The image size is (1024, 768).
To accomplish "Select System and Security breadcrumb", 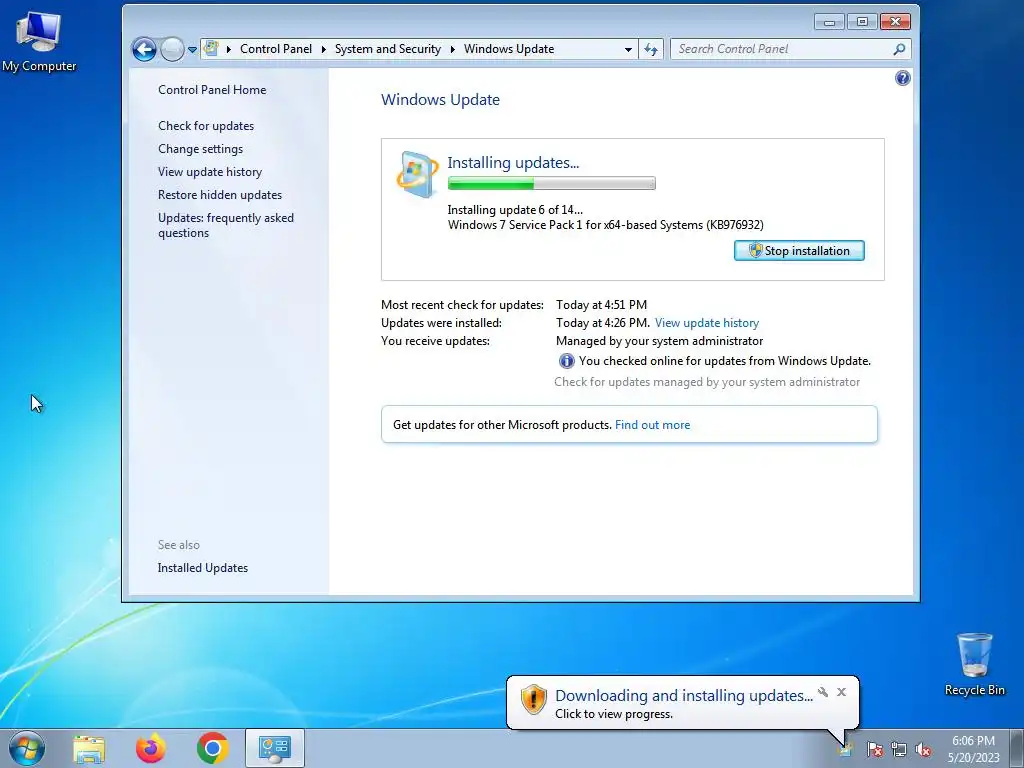I will [x=388, y=49].
